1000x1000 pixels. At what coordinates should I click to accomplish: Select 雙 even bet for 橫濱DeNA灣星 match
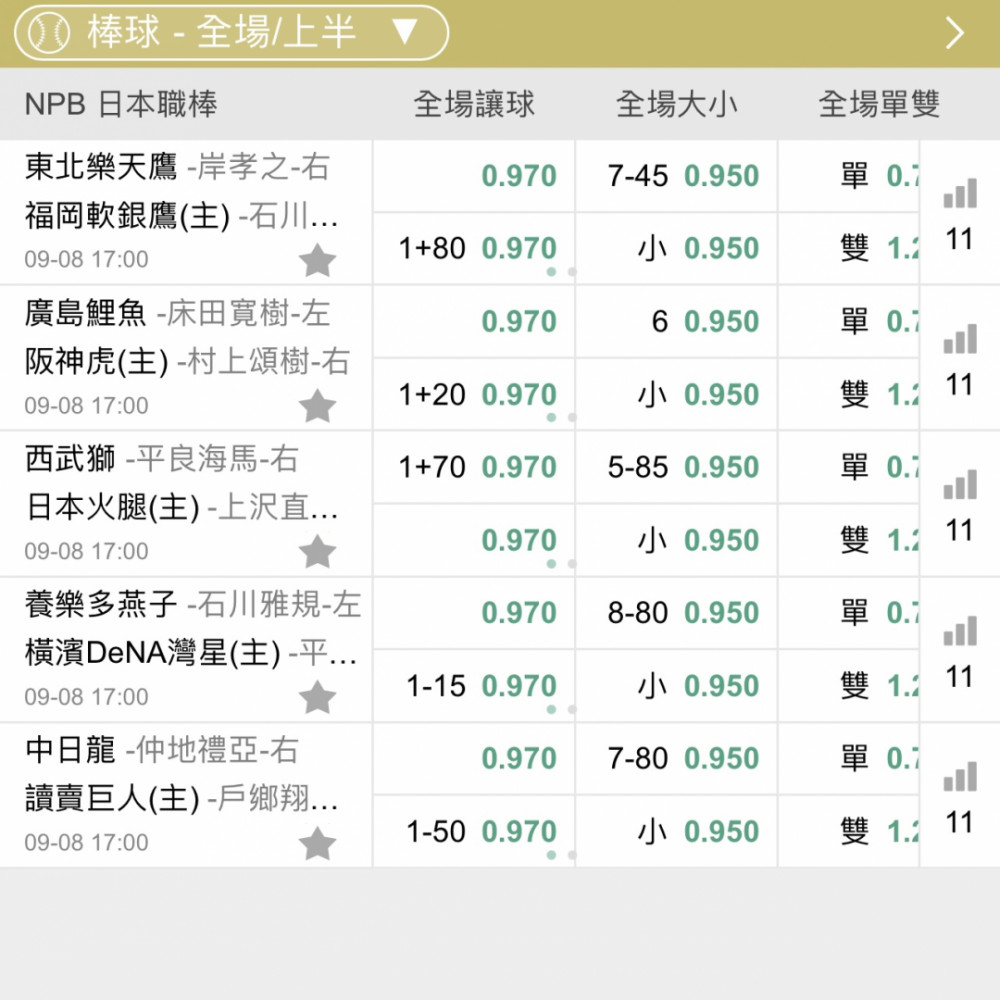[849, 686]
